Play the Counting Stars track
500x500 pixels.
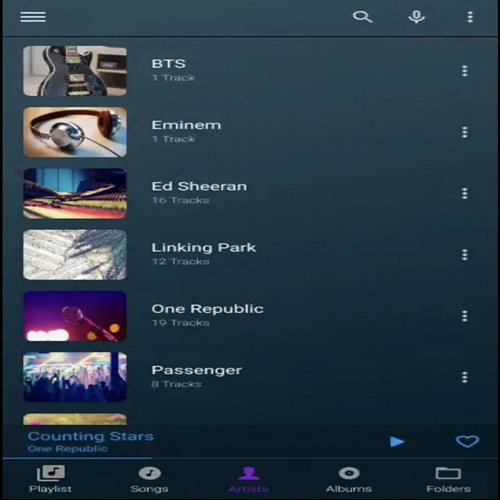click(x=397, y=442)
